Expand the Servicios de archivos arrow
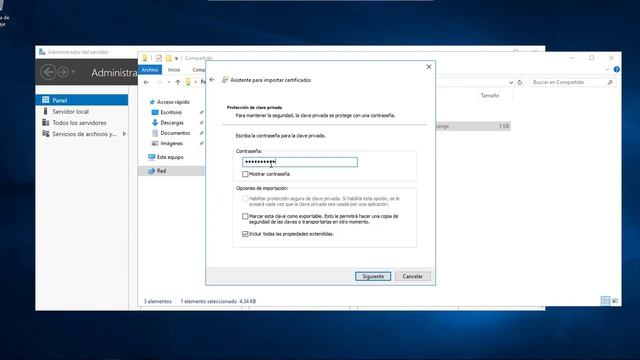Viewport: 640px width, 360px height. (124, 134)
